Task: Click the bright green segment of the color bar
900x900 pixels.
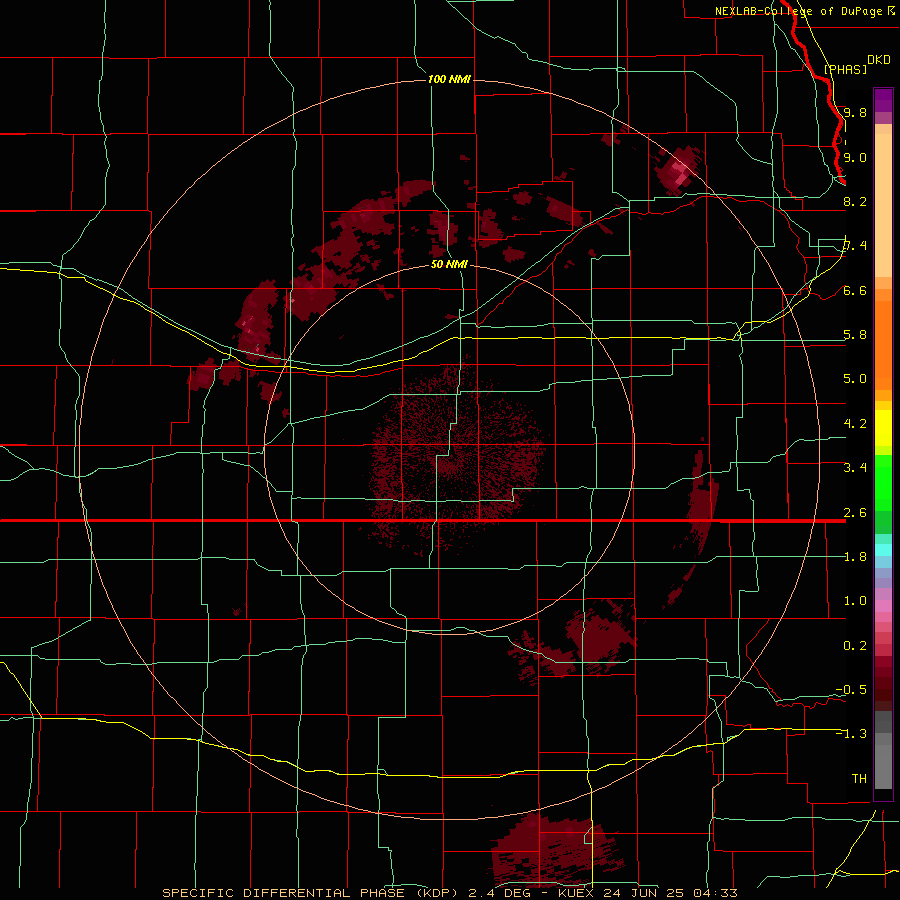Action: click(883, 483)
